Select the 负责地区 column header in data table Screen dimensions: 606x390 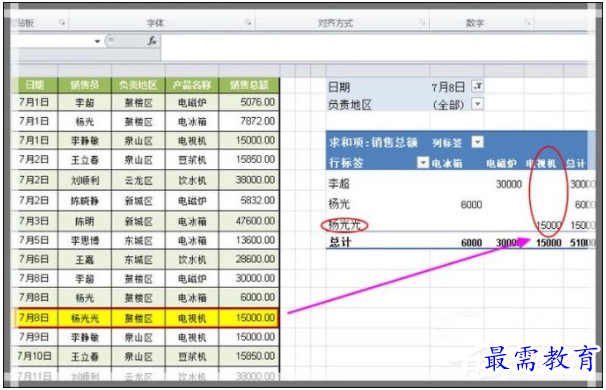(138, 85)
